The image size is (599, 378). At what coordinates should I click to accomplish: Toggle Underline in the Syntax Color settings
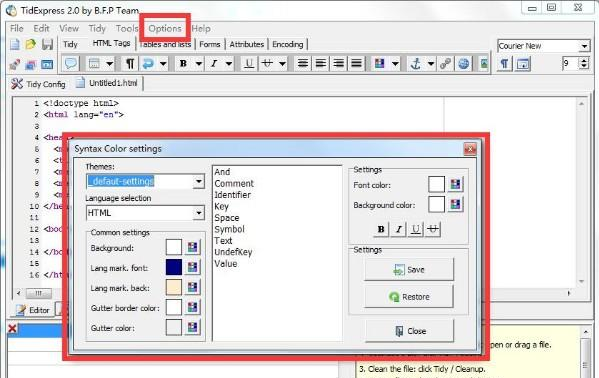tap(416, 229)
